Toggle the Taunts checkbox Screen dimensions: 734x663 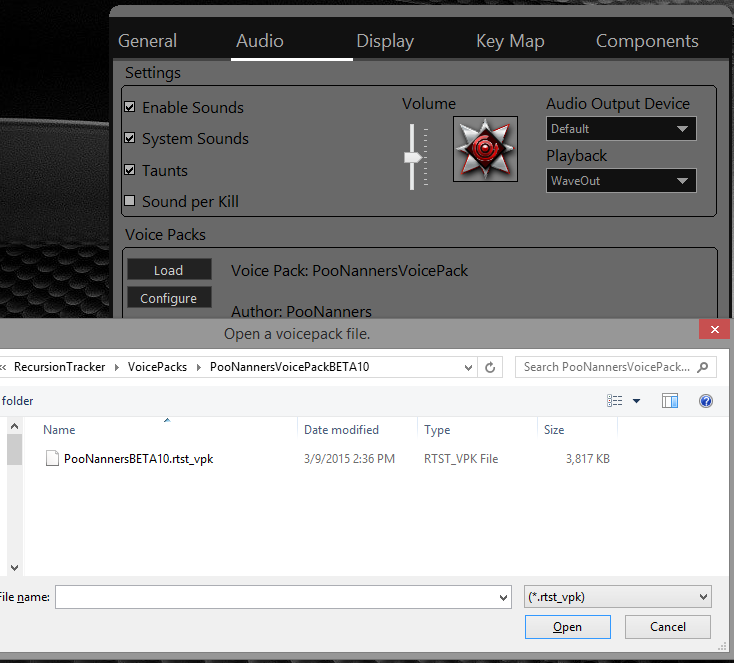point(129,170)
